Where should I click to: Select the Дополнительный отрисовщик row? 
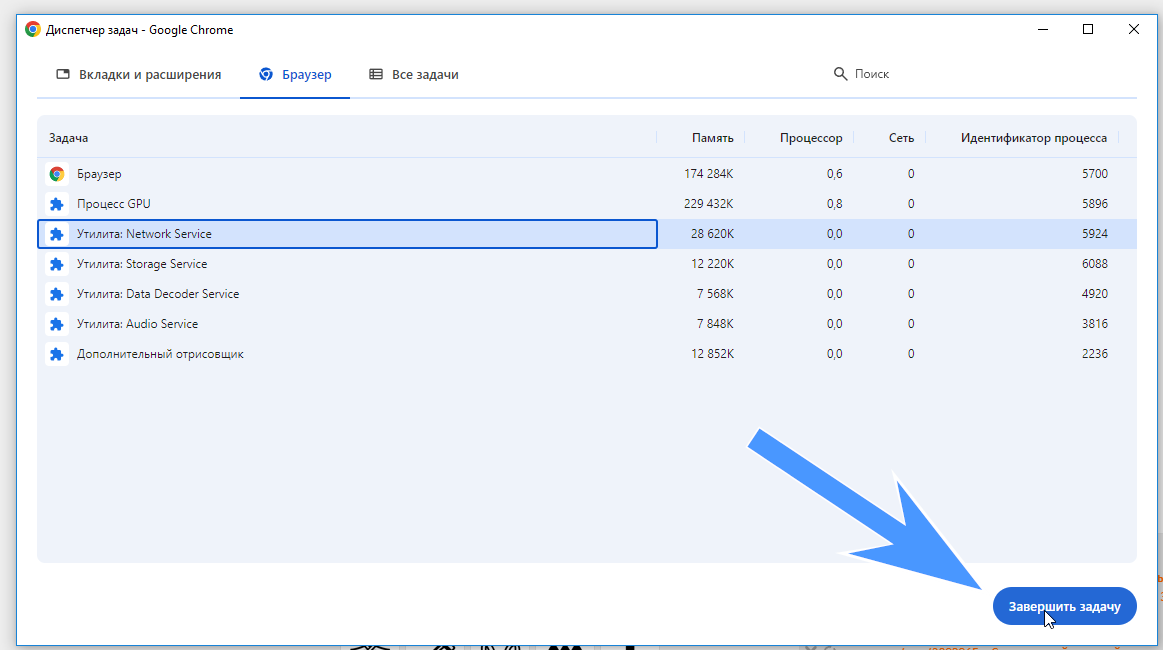(587, 354)
